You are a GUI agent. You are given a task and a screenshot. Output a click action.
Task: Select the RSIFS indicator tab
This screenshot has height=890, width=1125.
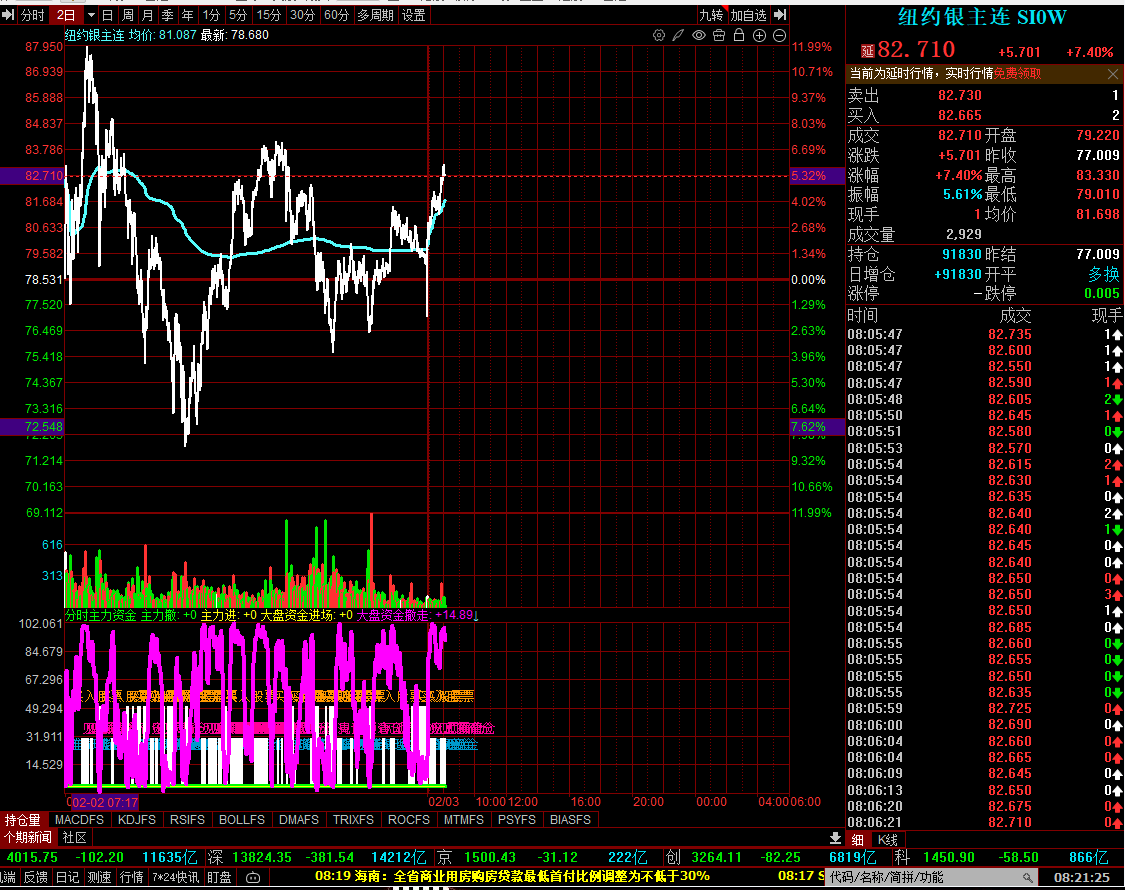coord(187,819)
